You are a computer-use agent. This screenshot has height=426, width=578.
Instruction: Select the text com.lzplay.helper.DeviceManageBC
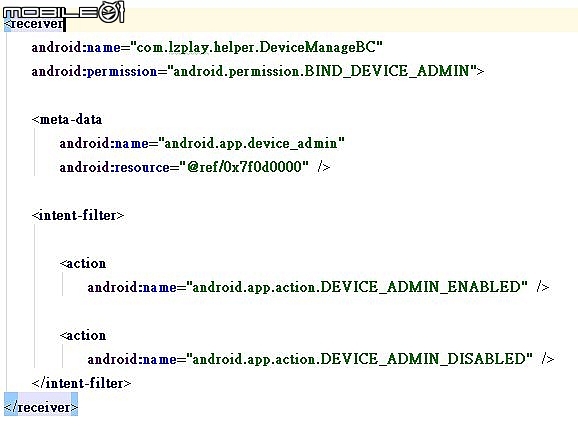point(256,48)
